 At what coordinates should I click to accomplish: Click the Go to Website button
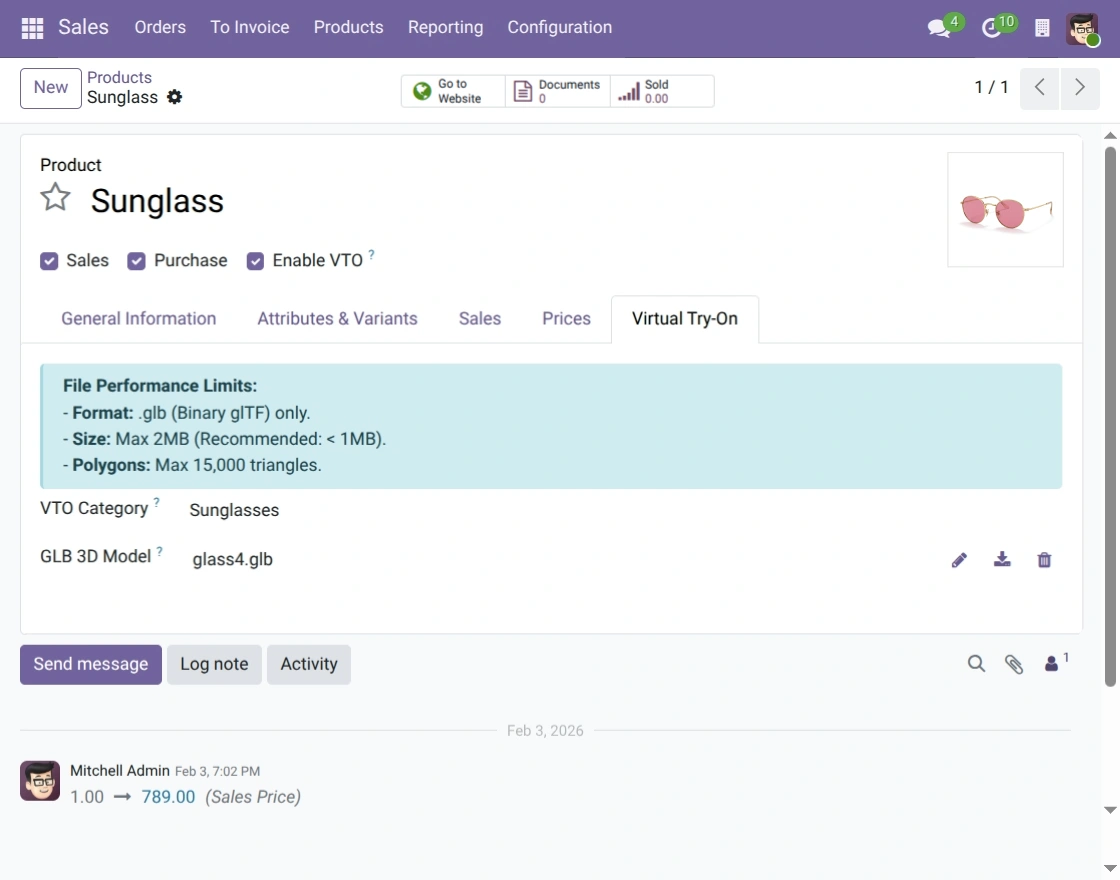[453, 91]
